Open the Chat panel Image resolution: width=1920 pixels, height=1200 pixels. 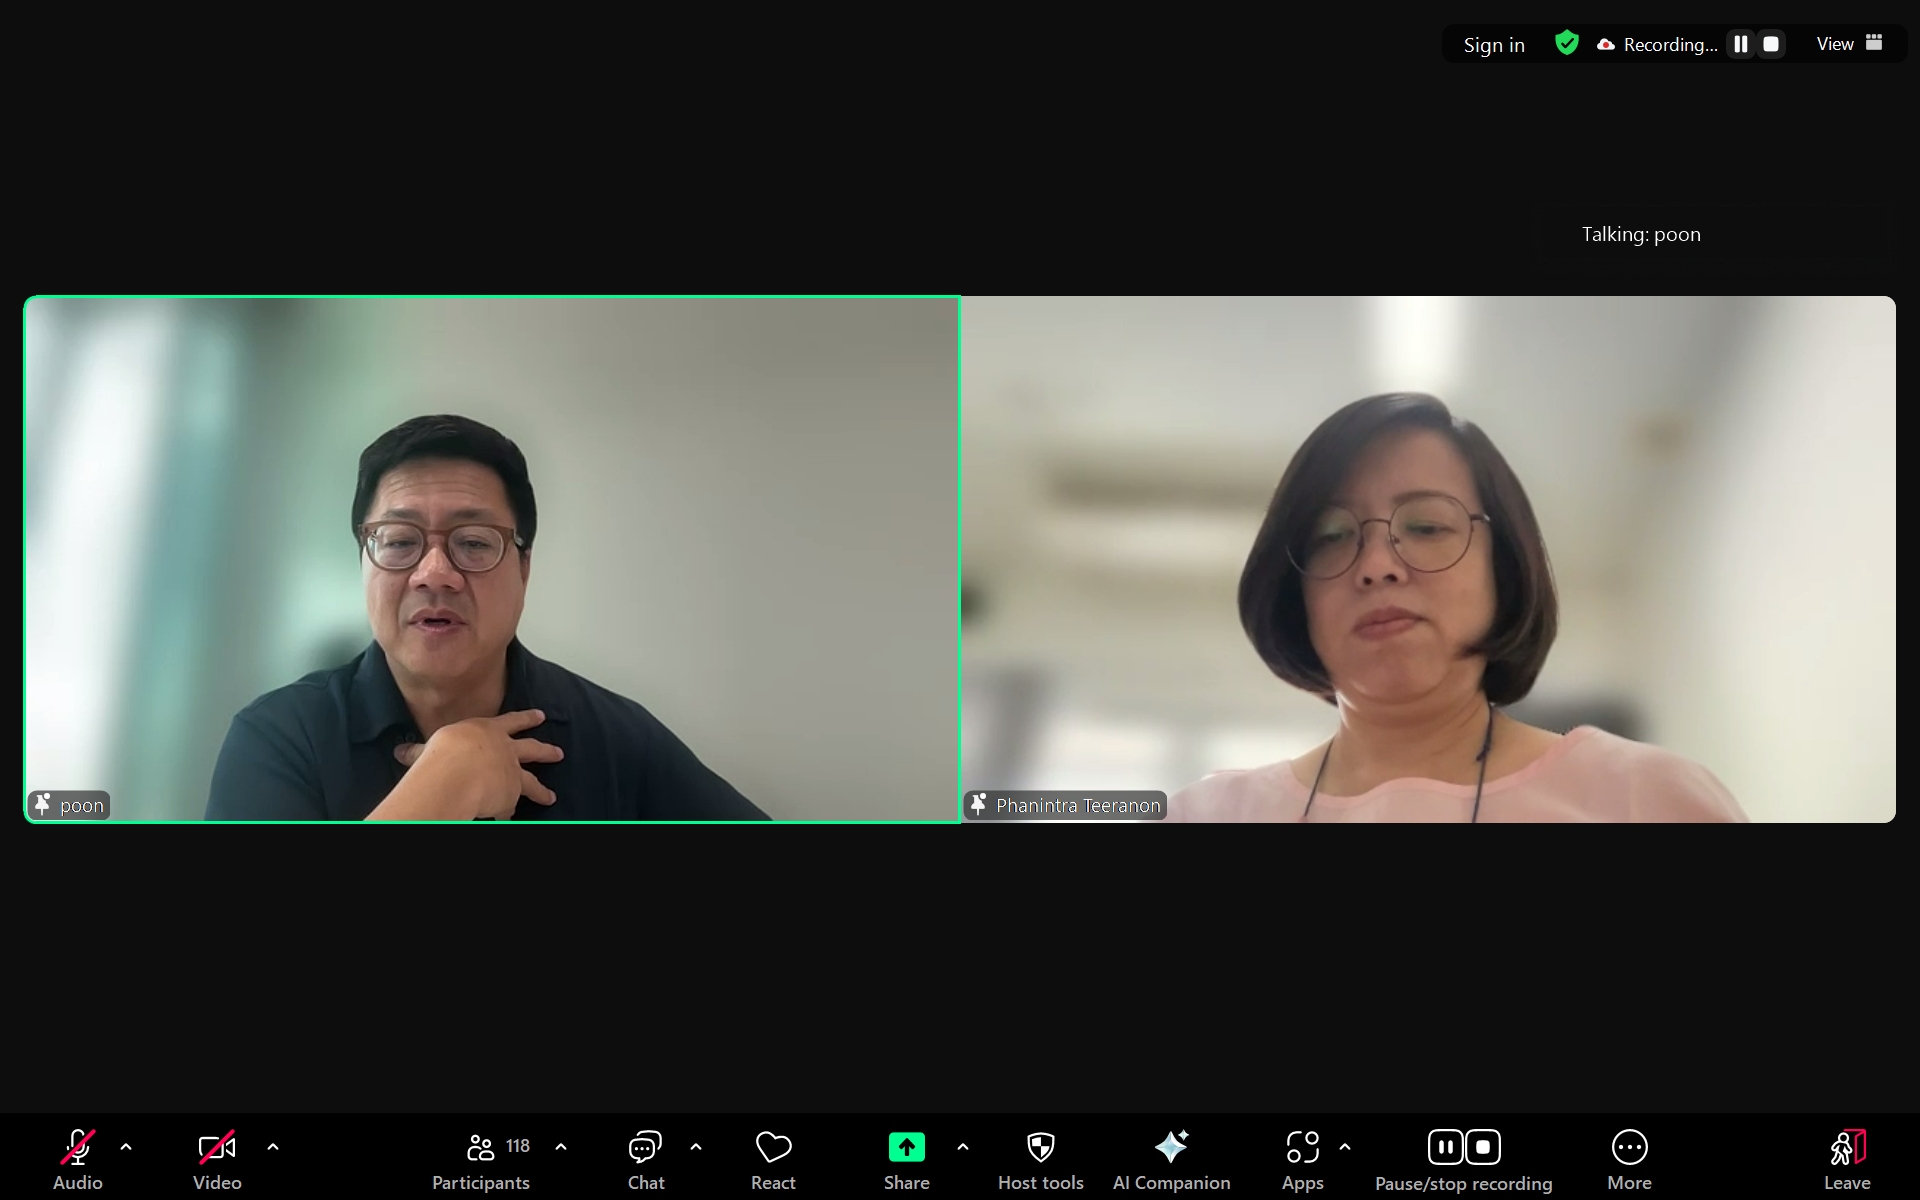[646, 1158]
